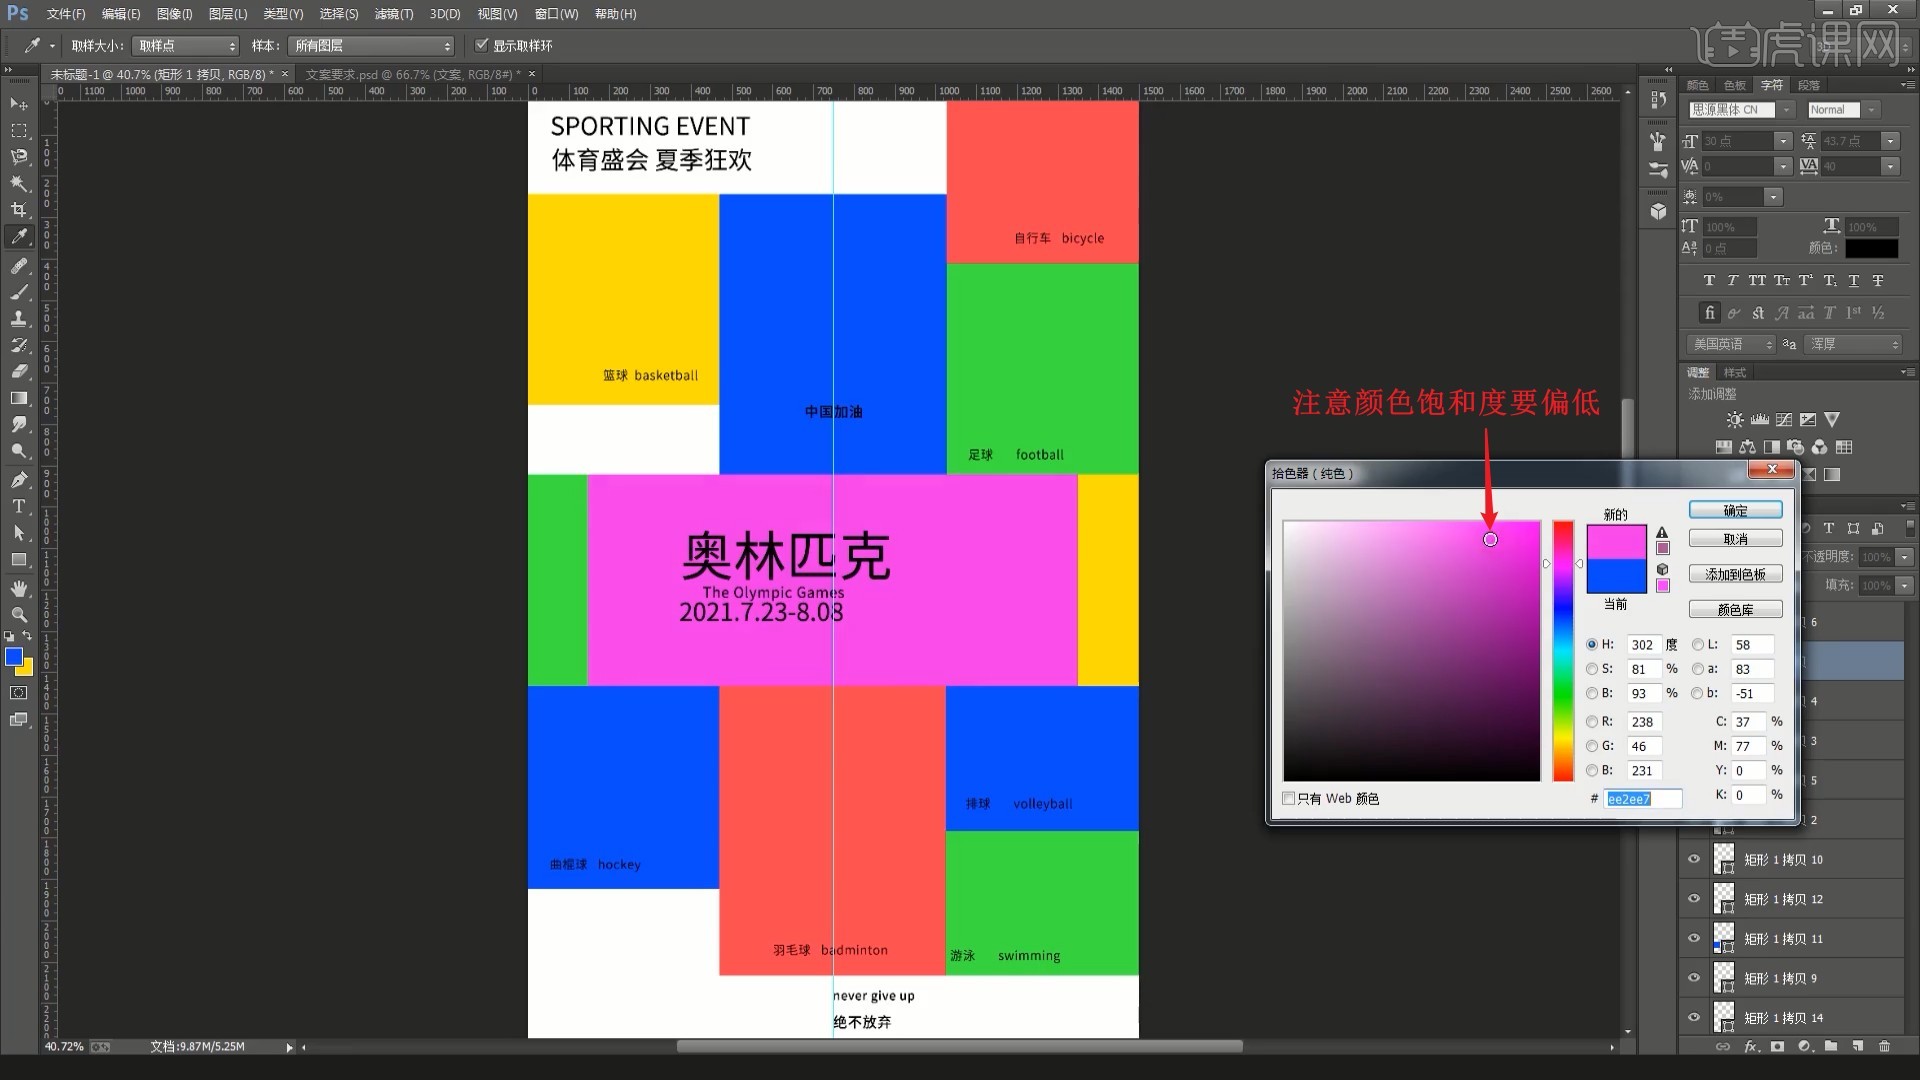
Task: Select the Hand tool
Action: coord(19,588)
